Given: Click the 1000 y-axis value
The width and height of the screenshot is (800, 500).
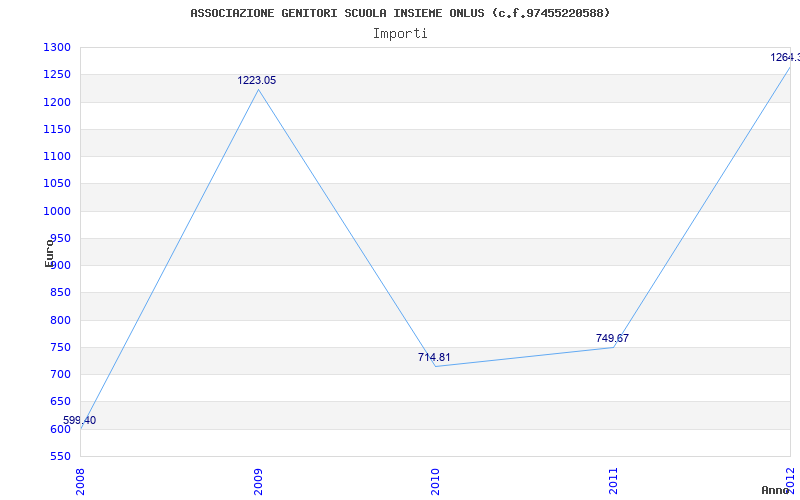Looking at the screenshot, I should tap(56, 211).
